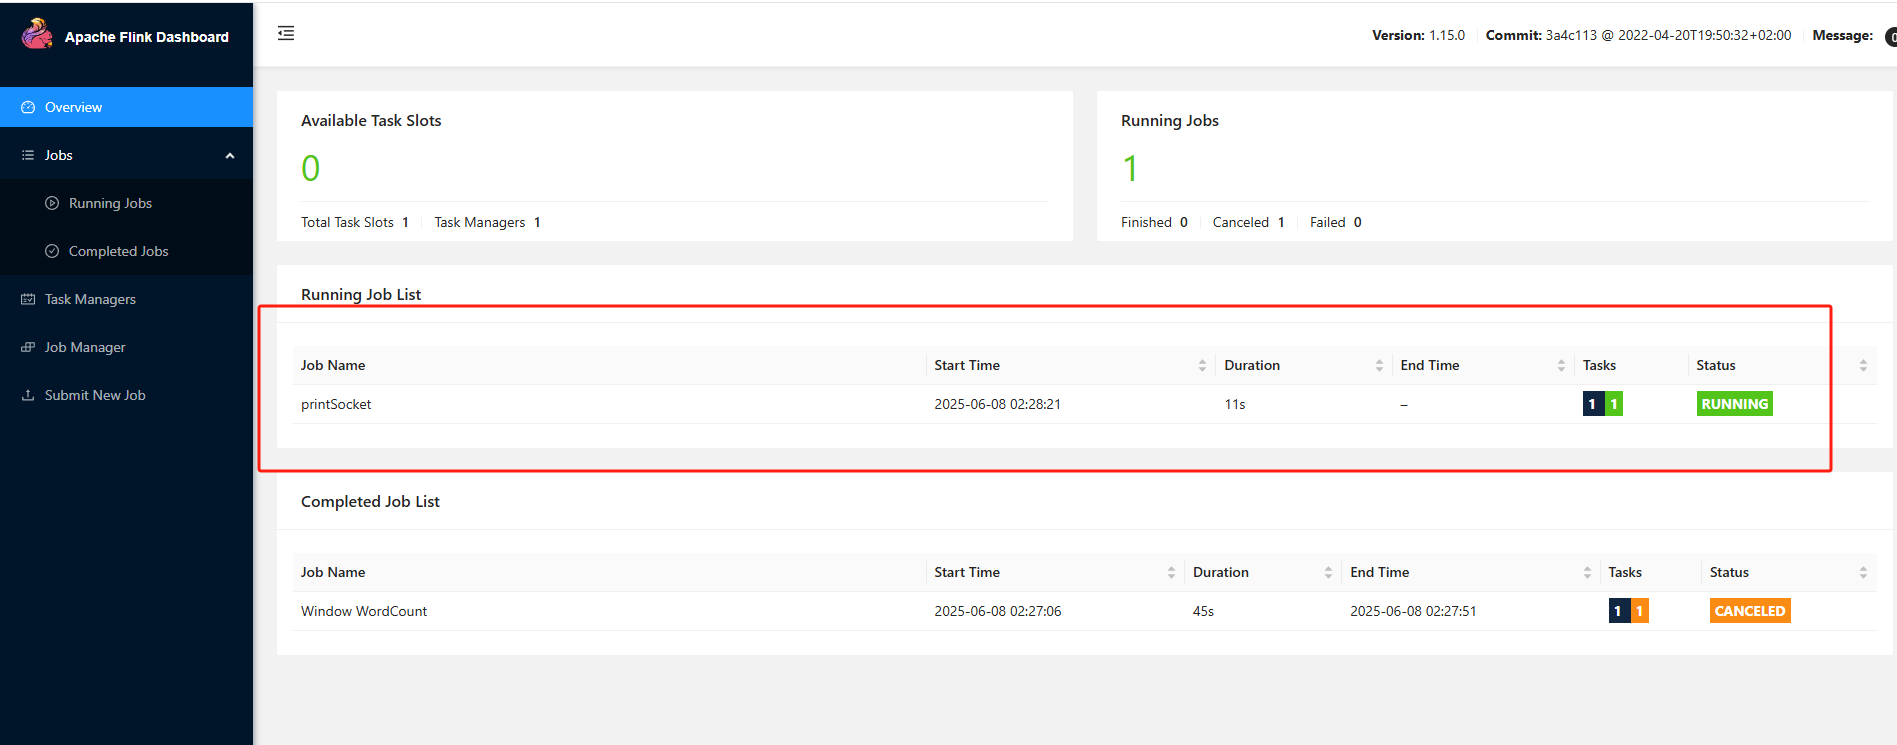Viewport: 1897px width, 745px height.
Task: Click the Canceled jobs count
Action: click(x=1281, y=222)
